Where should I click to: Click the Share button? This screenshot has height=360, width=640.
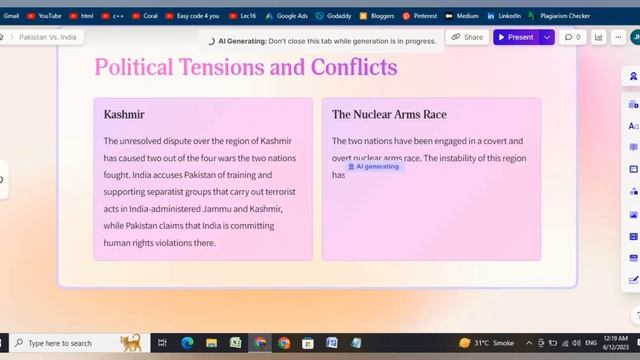point(467,37)
